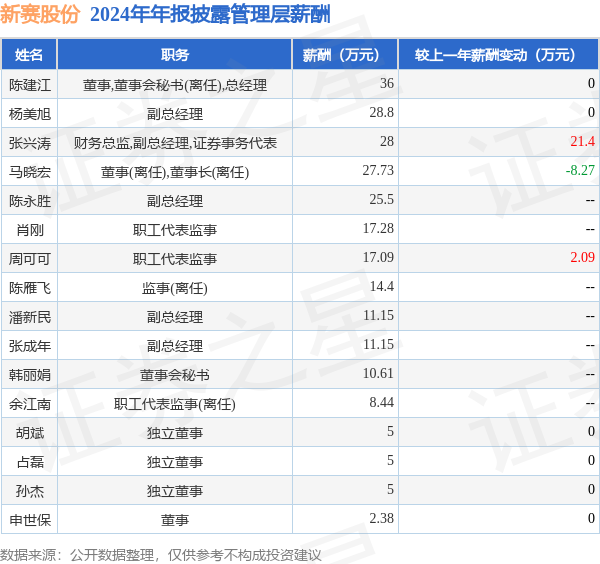Click the data source footnote 数据来源
600x564 pixels.
click(x=161, y=555)
